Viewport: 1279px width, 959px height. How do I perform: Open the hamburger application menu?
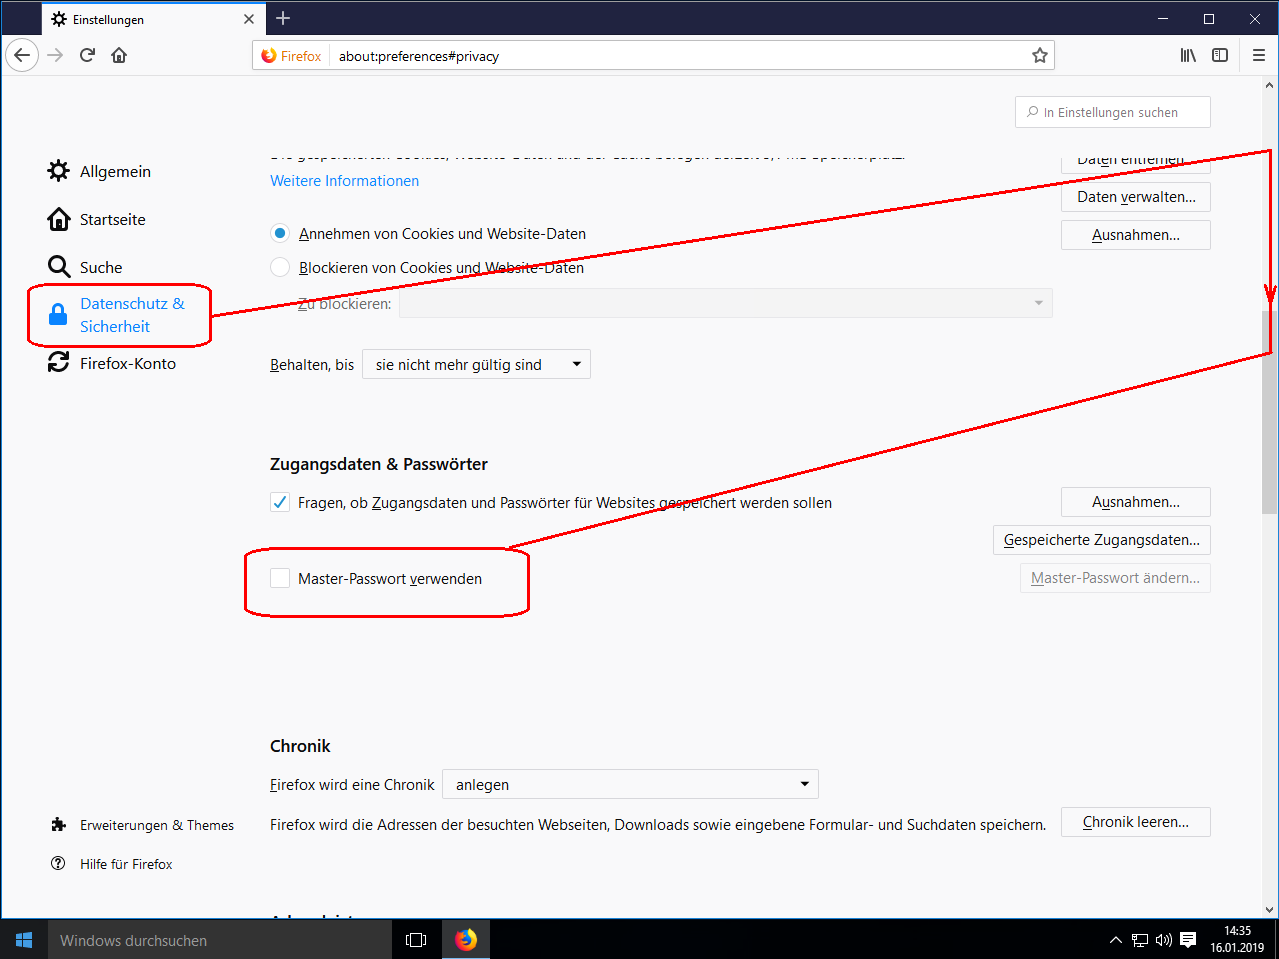point(1259,55)
